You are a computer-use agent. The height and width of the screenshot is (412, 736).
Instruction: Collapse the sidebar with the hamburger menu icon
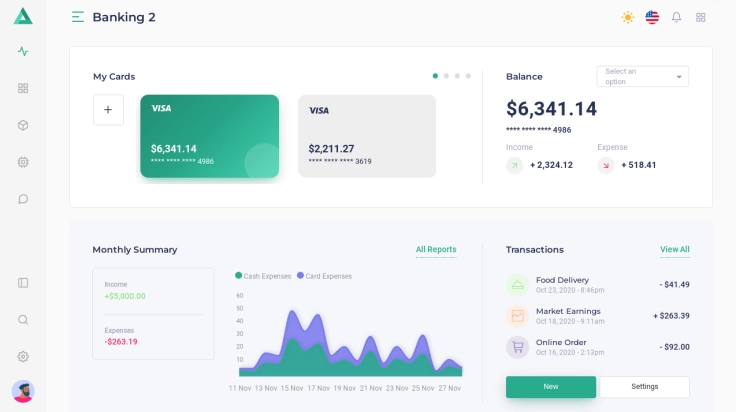(x=78, y=17)
